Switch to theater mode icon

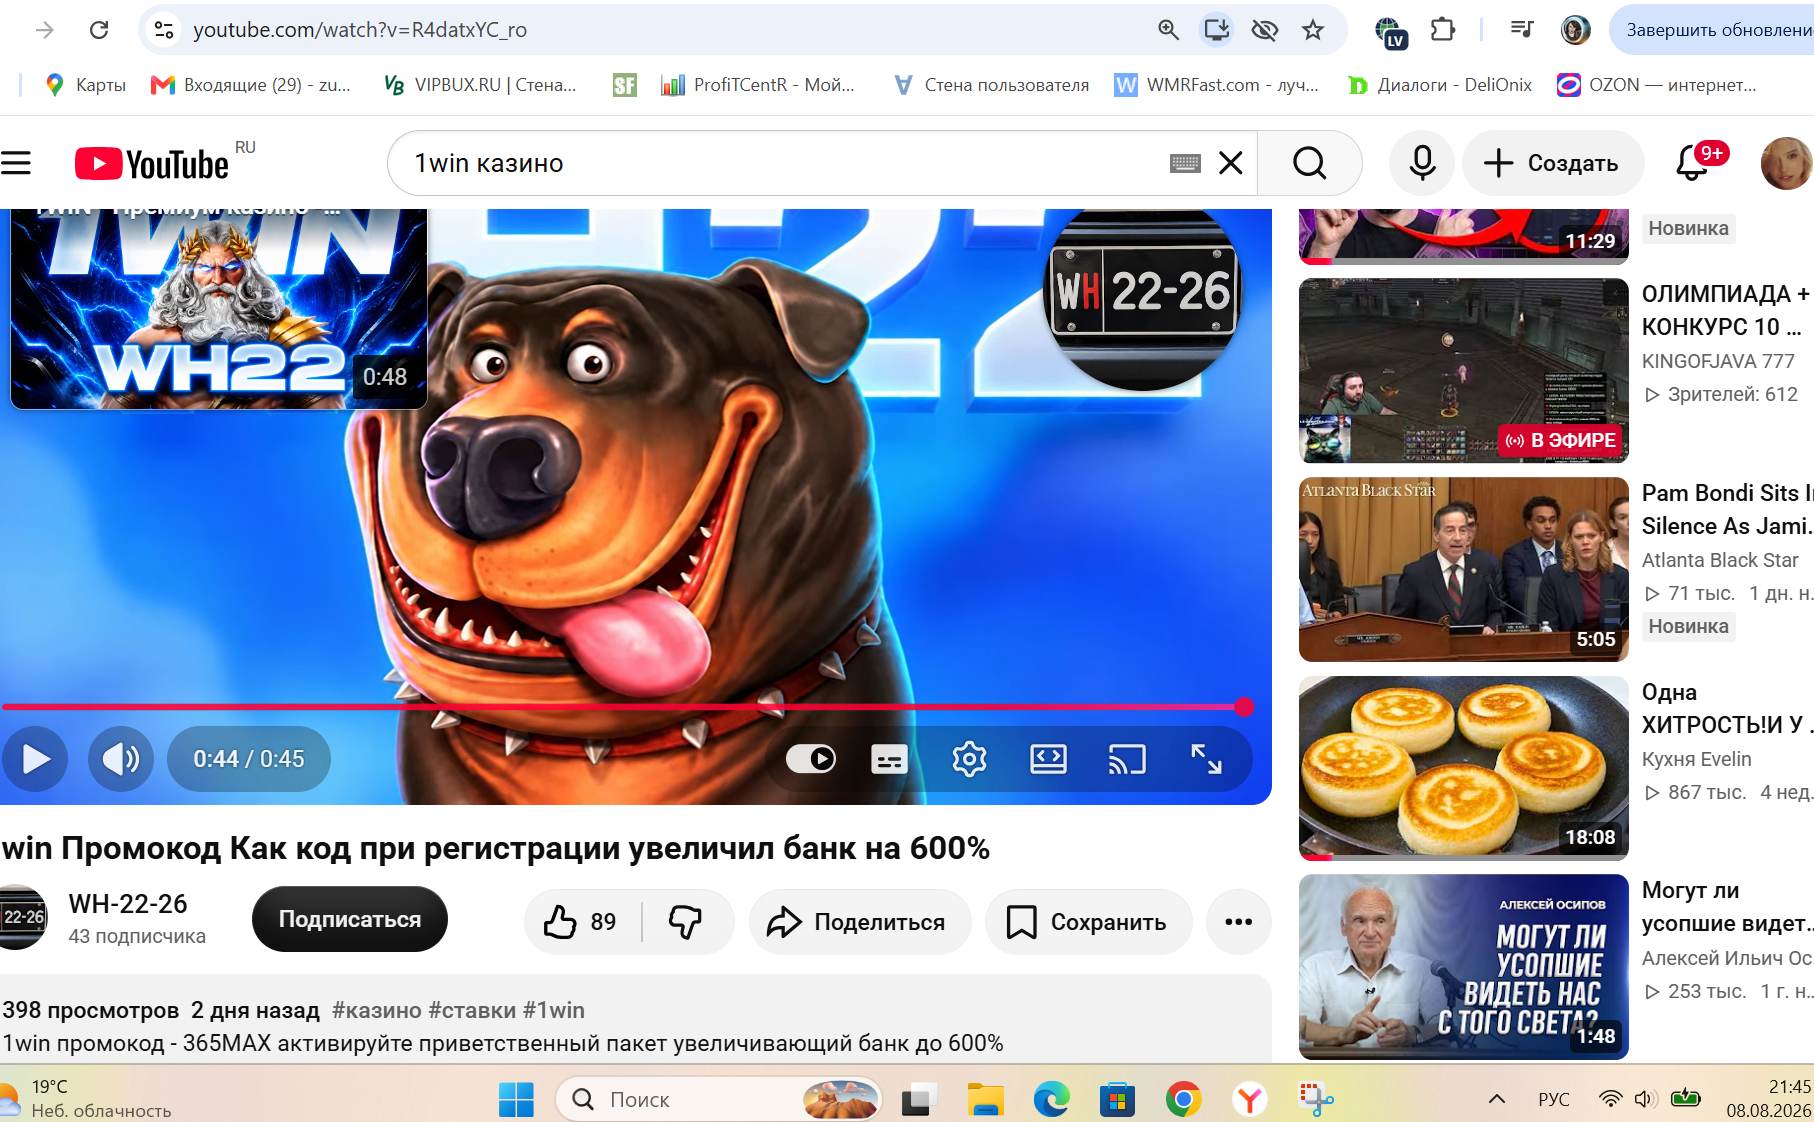coord(1048,759)
